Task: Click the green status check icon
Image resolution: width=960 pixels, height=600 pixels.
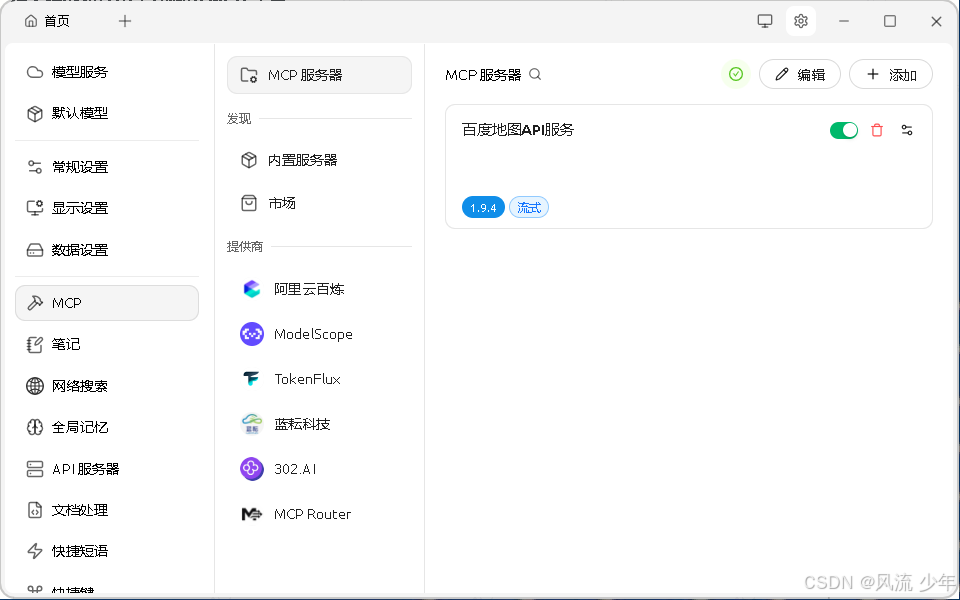Action: point(736,74)
